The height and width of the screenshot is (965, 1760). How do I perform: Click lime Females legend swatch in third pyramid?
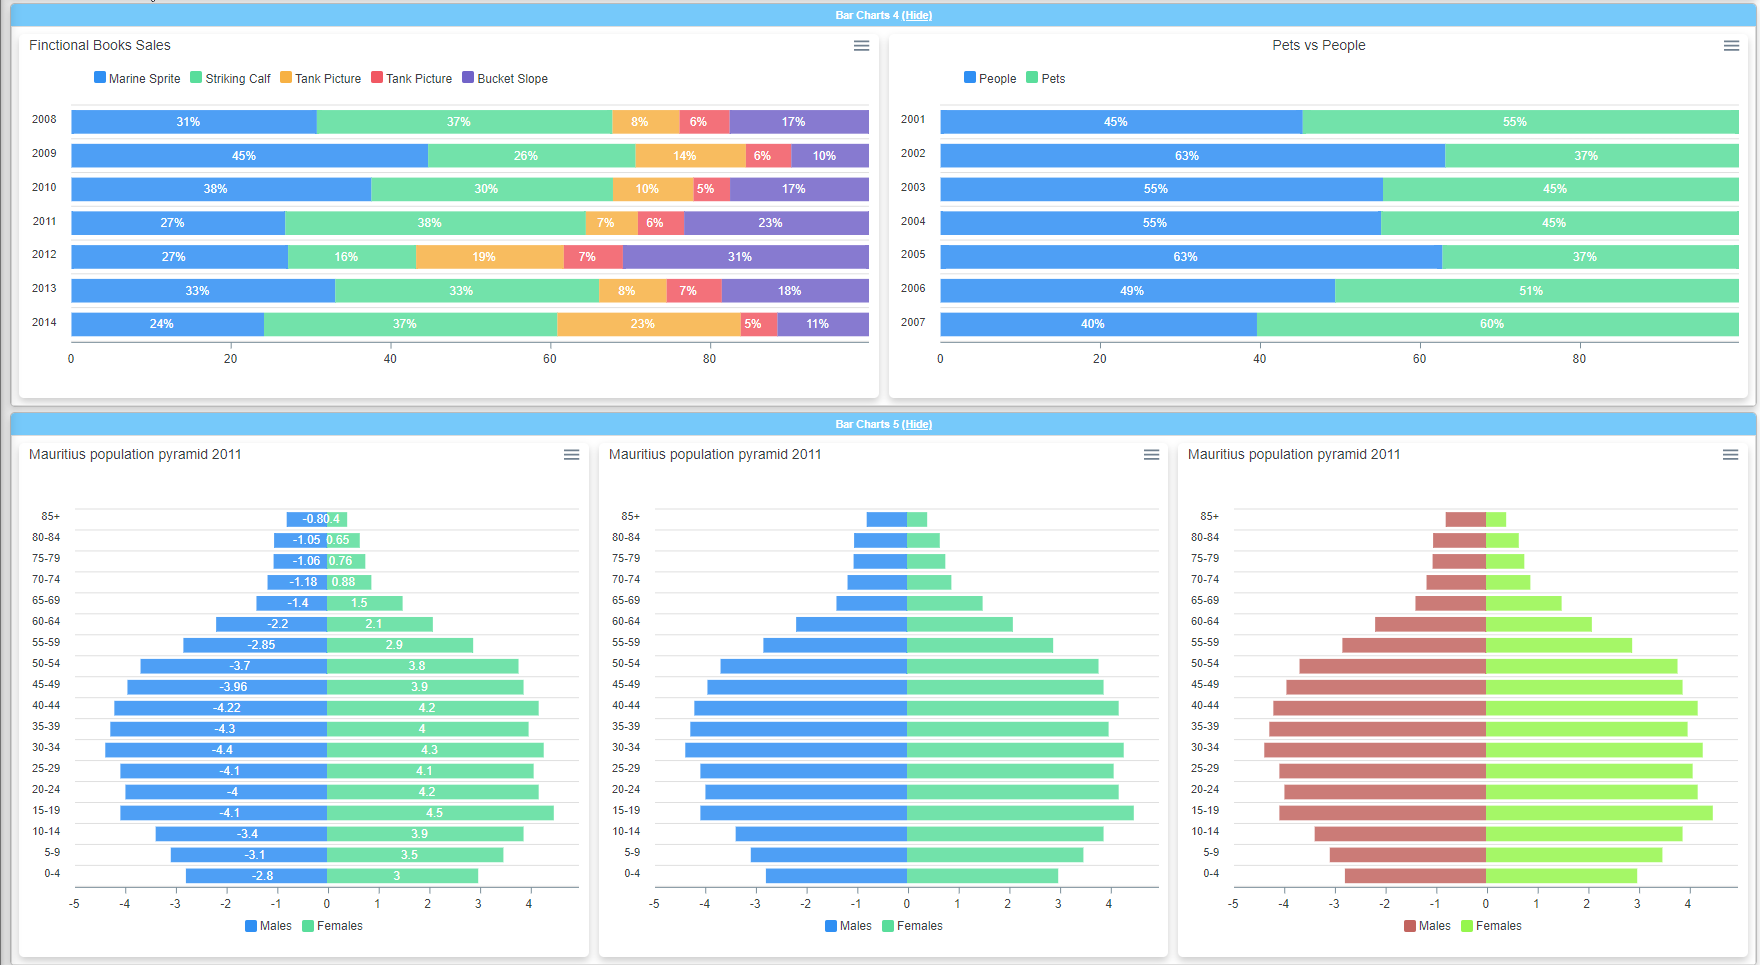1467,926
